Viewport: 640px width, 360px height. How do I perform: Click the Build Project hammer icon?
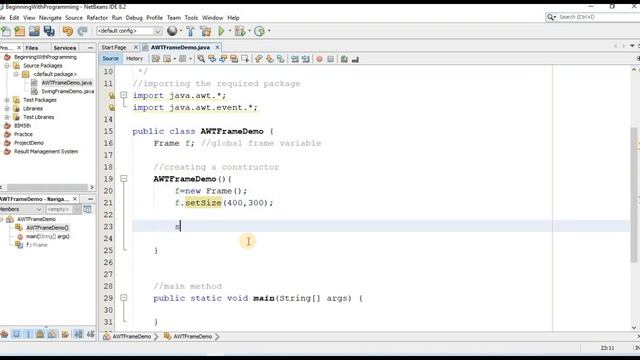[190, 31]
